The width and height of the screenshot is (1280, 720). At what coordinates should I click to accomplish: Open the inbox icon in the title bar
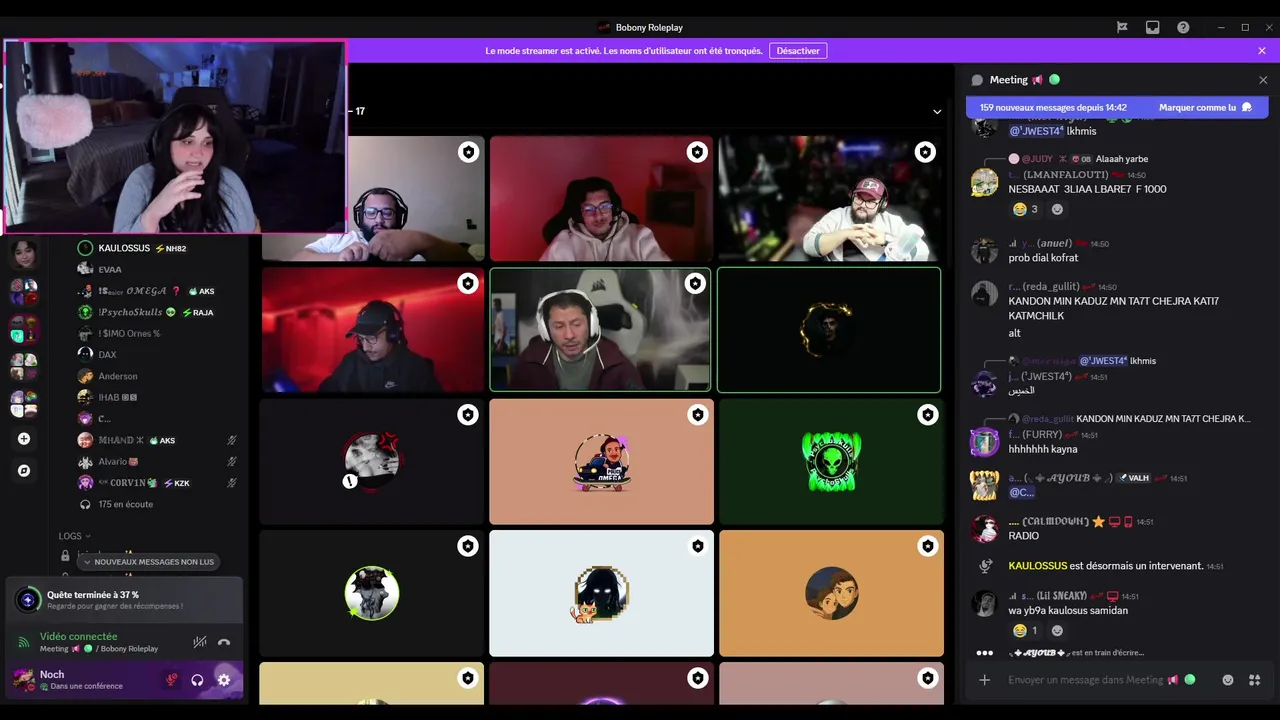click(x=1152, y=27)
